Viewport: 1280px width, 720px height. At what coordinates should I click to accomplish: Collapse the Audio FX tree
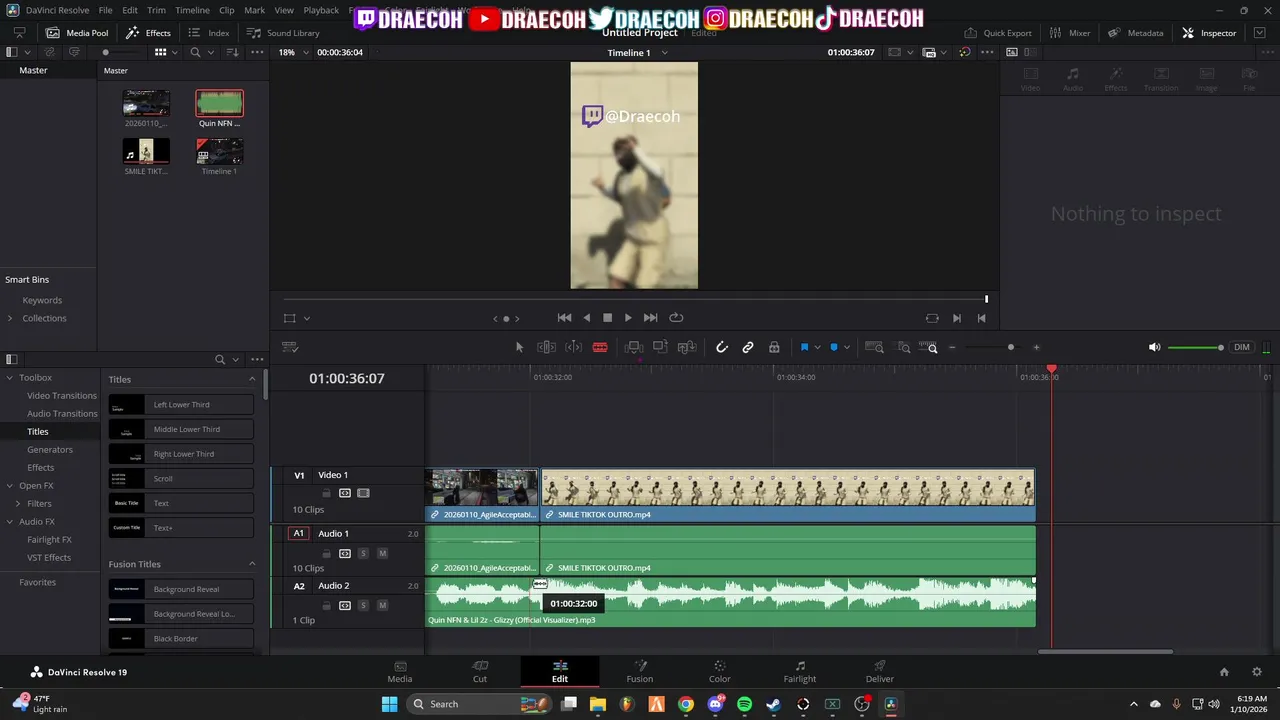(10, 522)
